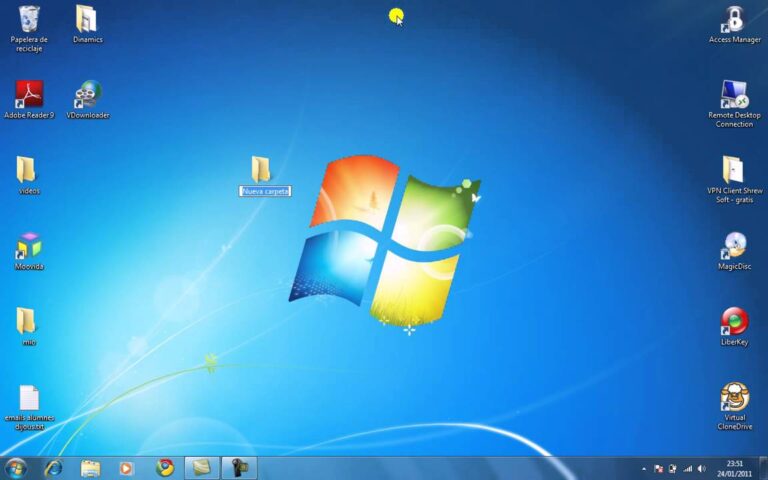Click the Nueva carpeta name edit field
This screenshot has height=480, width=768.
[x=265, y=191]
